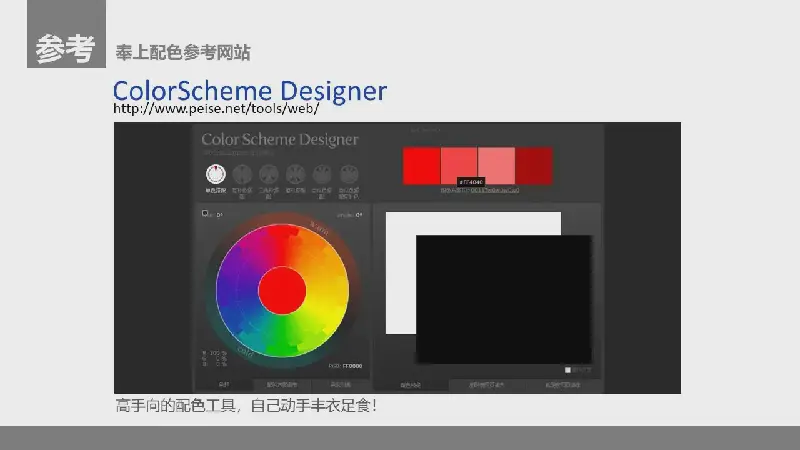The height and width of the screenshot is (450, 800).
Task: Select the analogic scheme wheel icon
Action: pos(322,174)
